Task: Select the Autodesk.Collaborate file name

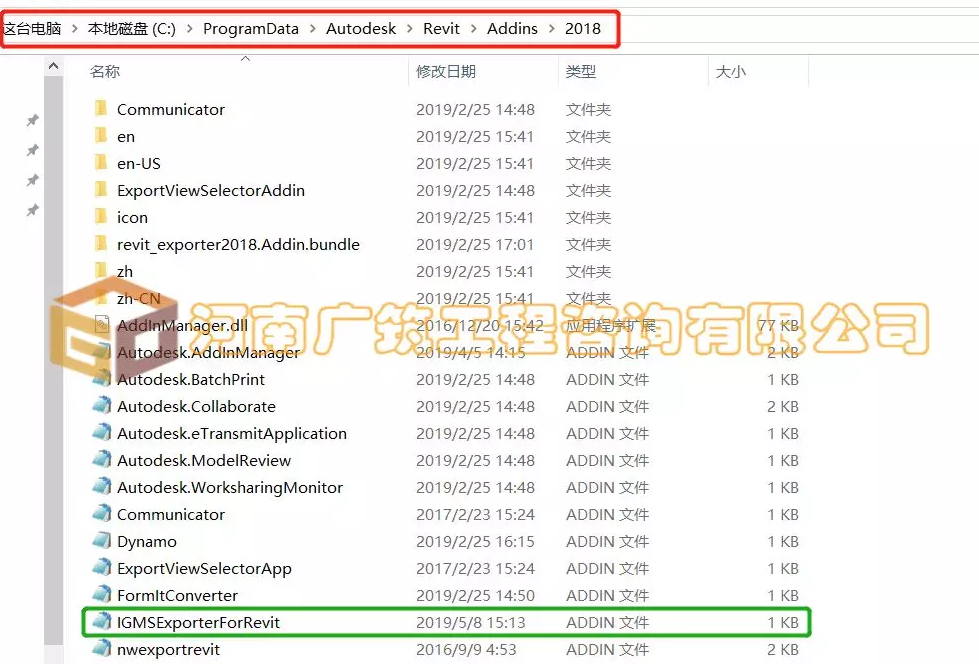Action: (196, 406)
